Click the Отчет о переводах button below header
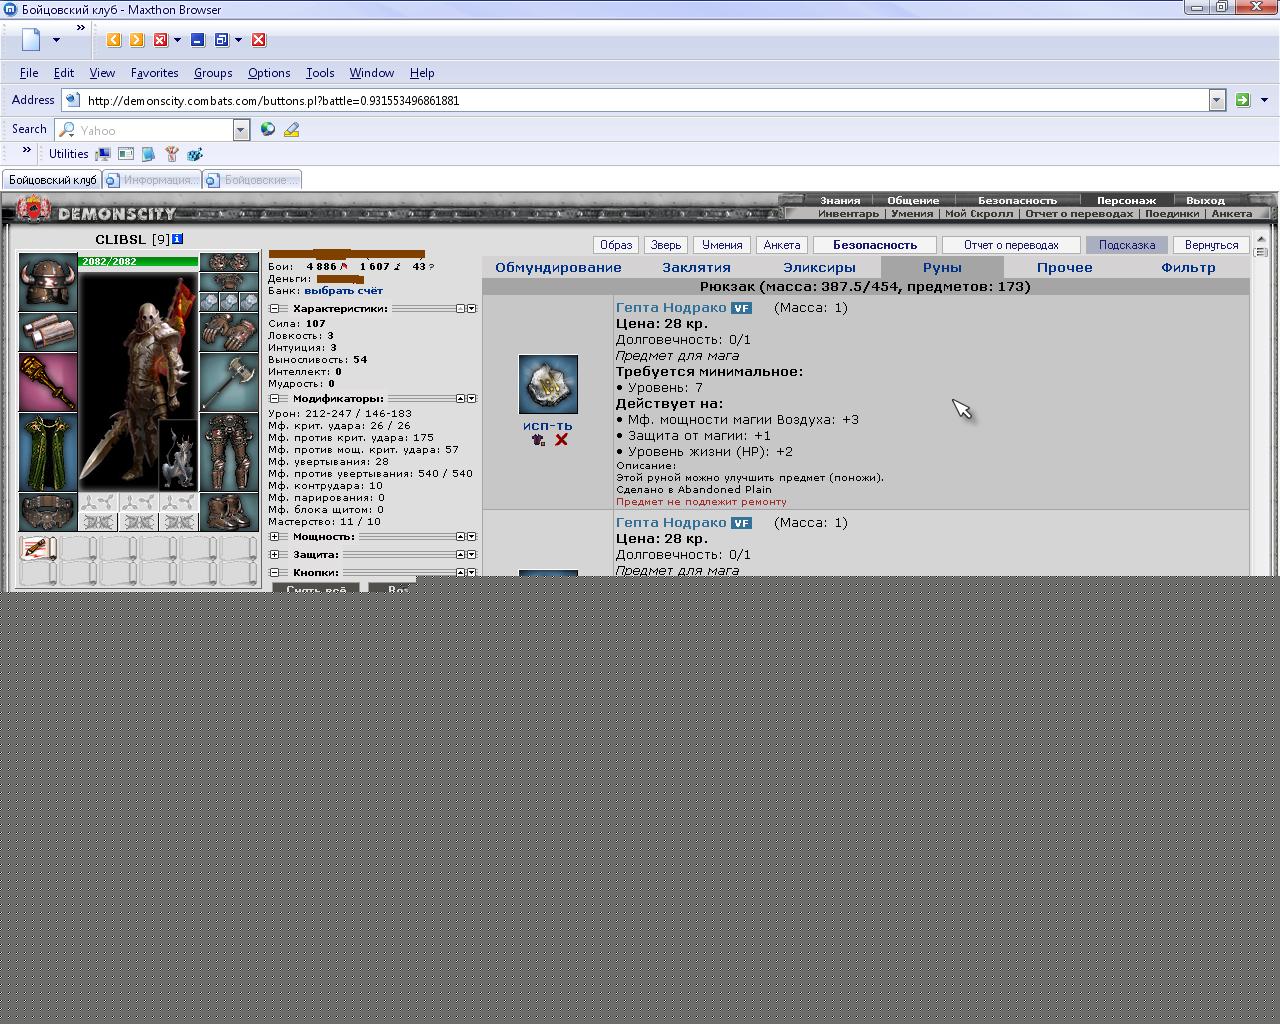The image size is (1280, 1024). [1011, 245]
